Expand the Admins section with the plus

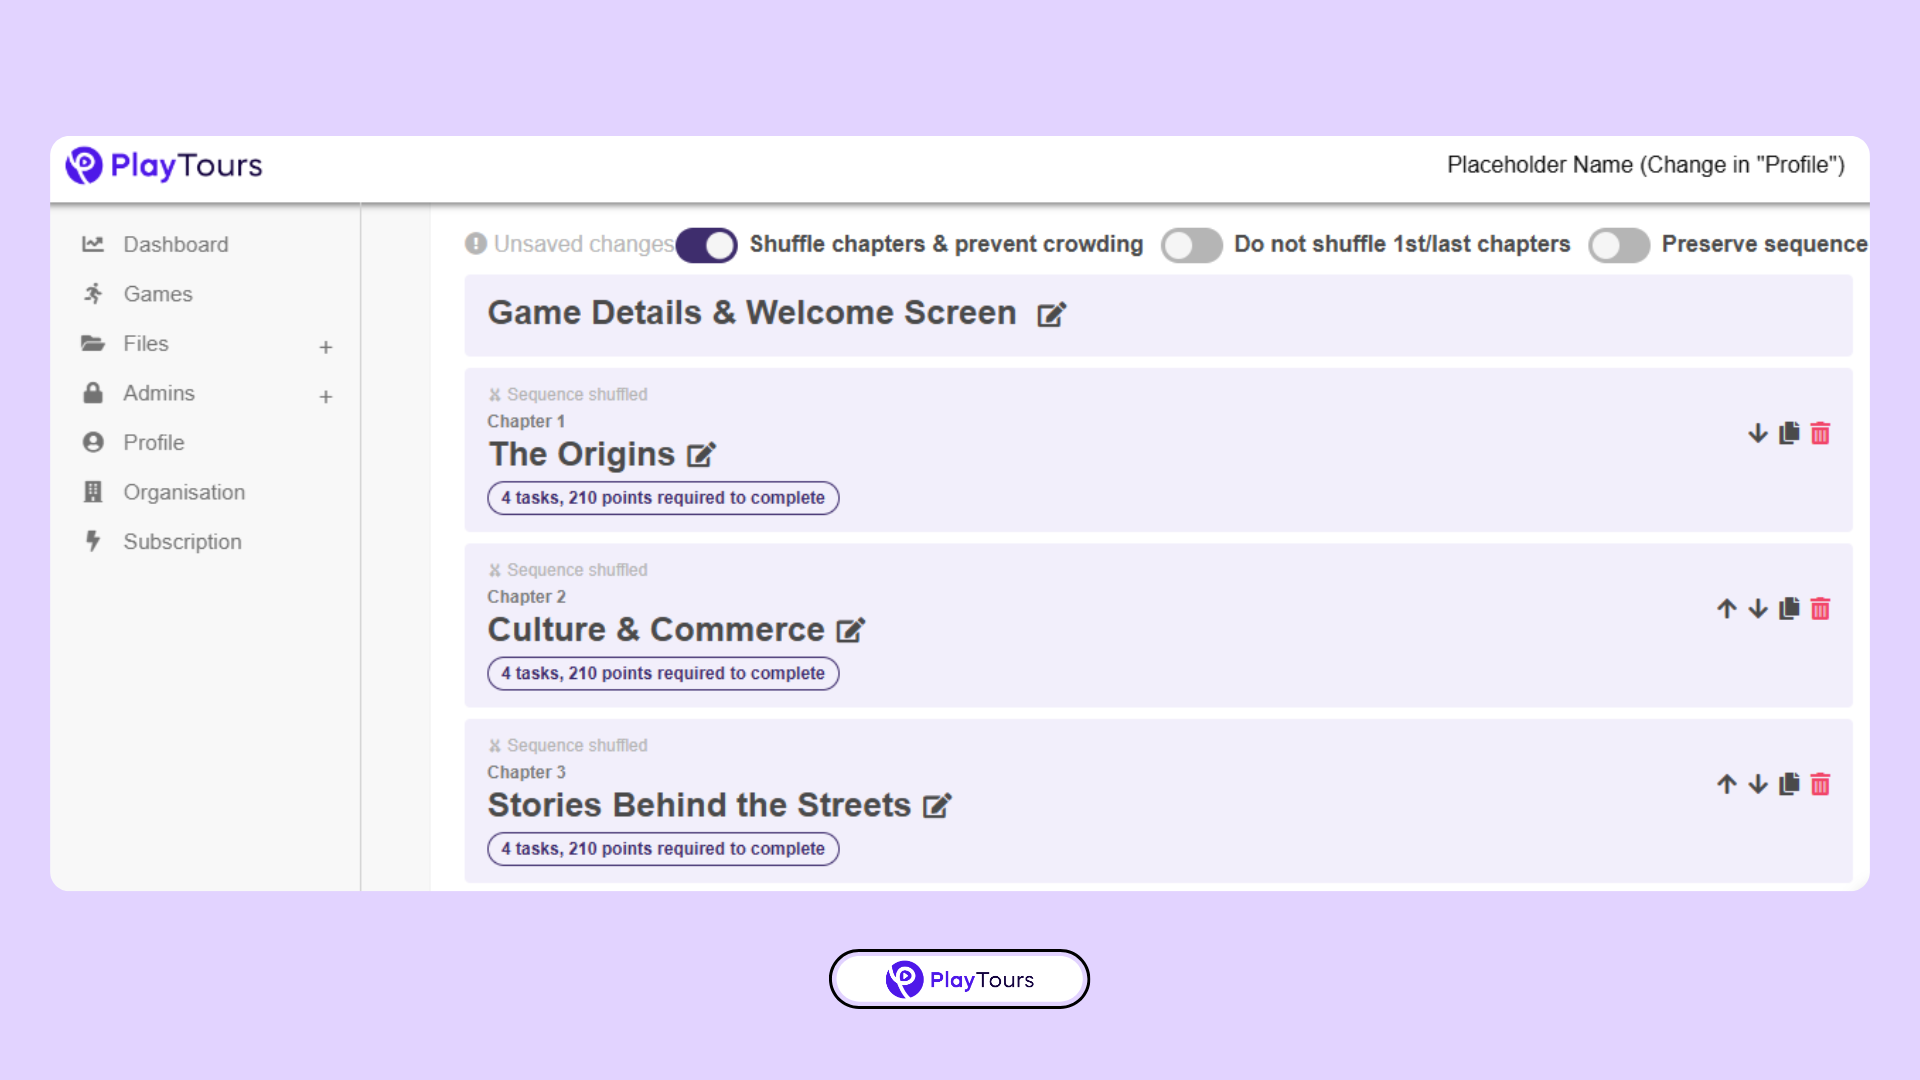(x=326, y=396)
